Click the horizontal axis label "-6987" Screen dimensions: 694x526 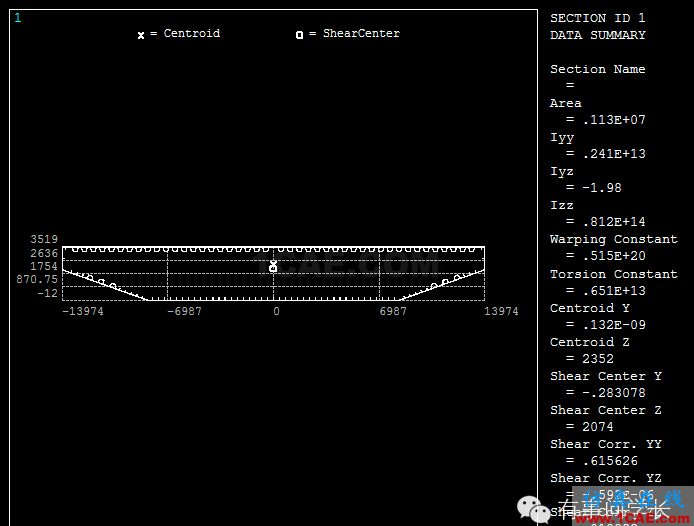184,311
